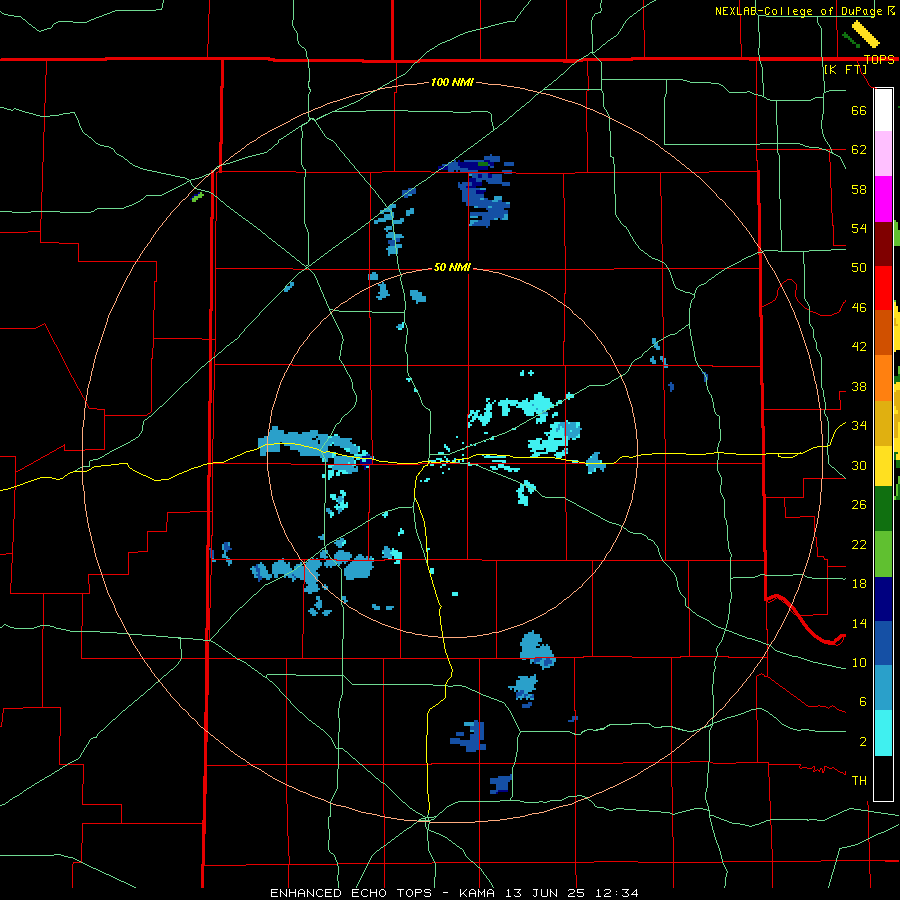This screenshot has height=900, width=900.
Task: Click the light pink legend swatch
Action: (883, 153)
